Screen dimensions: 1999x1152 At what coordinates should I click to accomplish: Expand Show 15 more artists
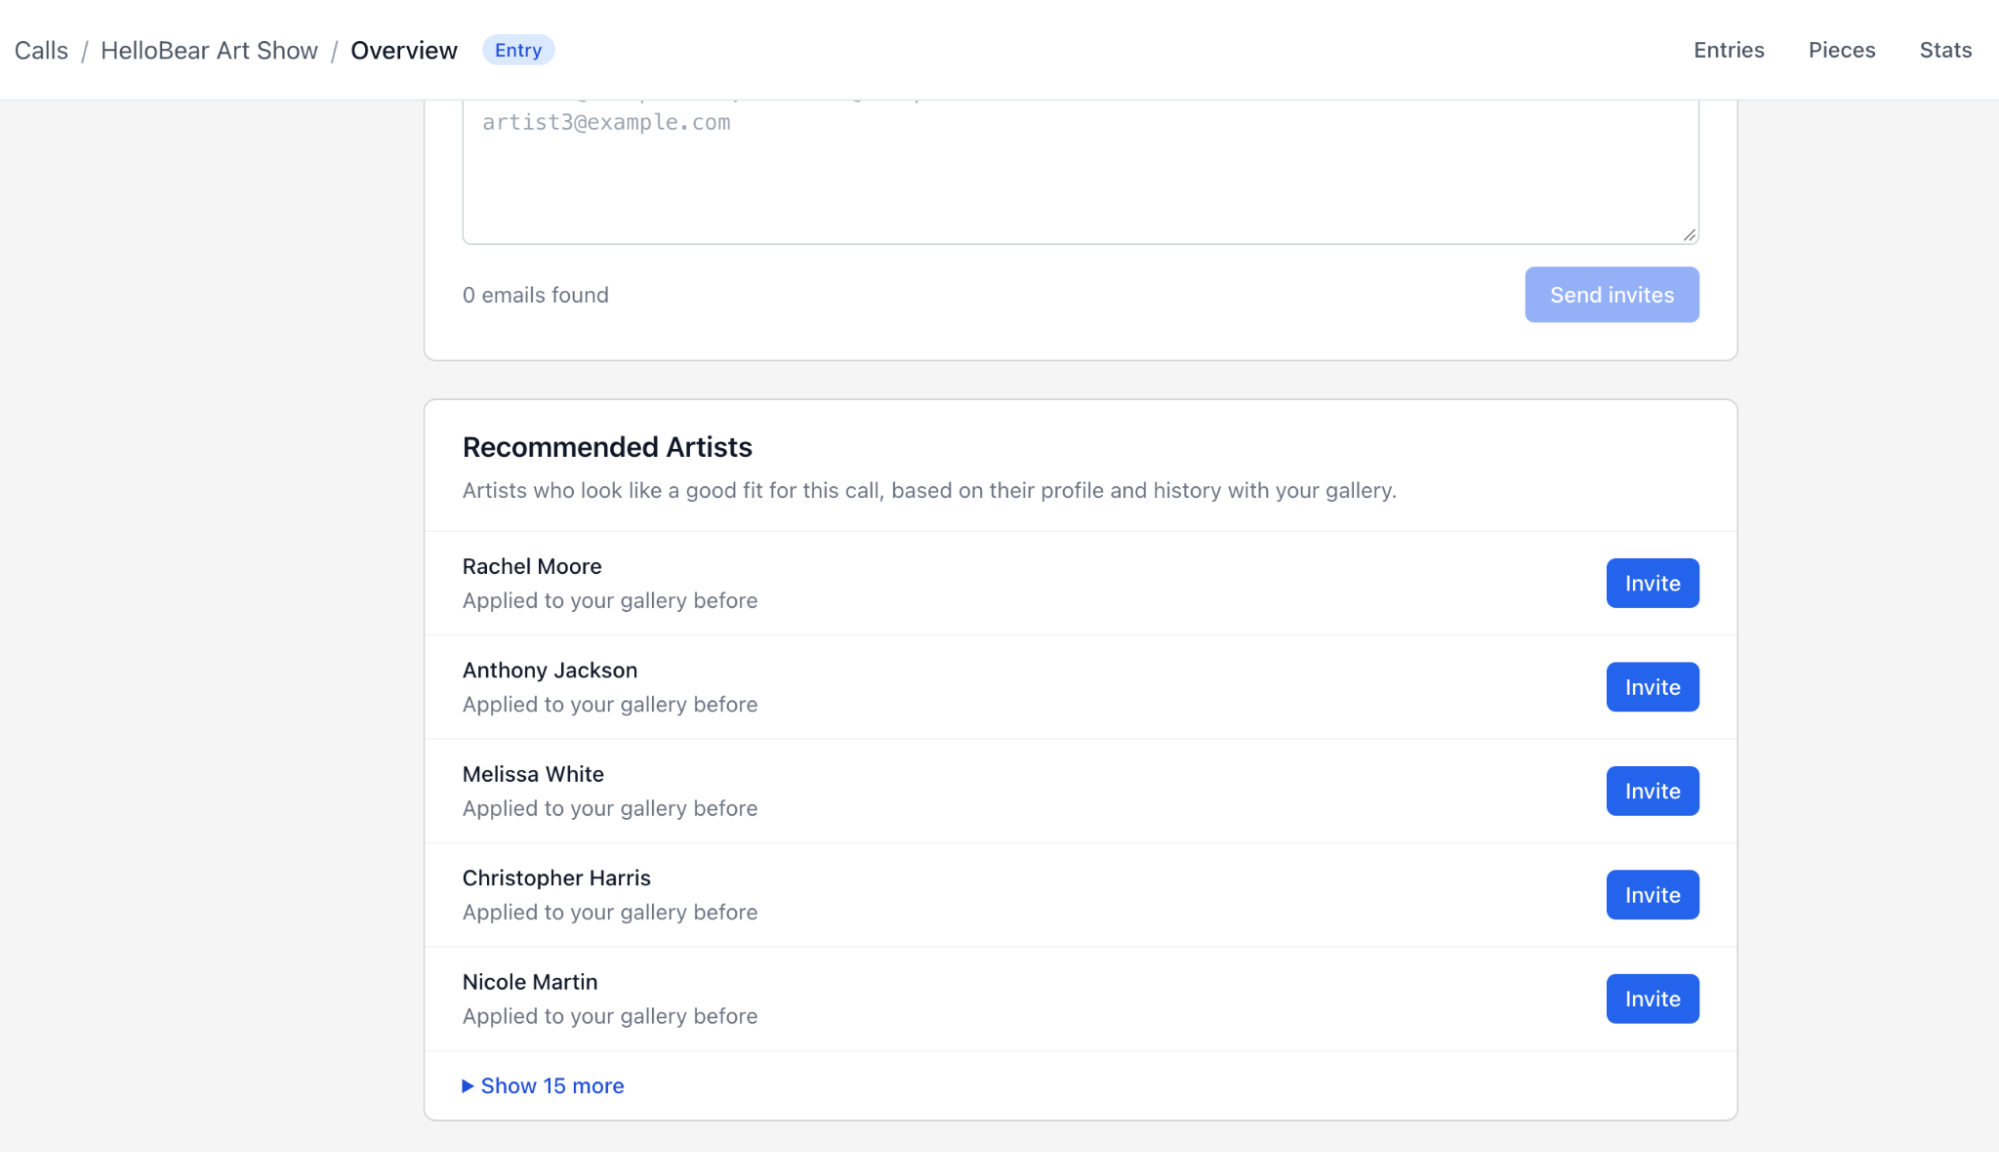543,1086
